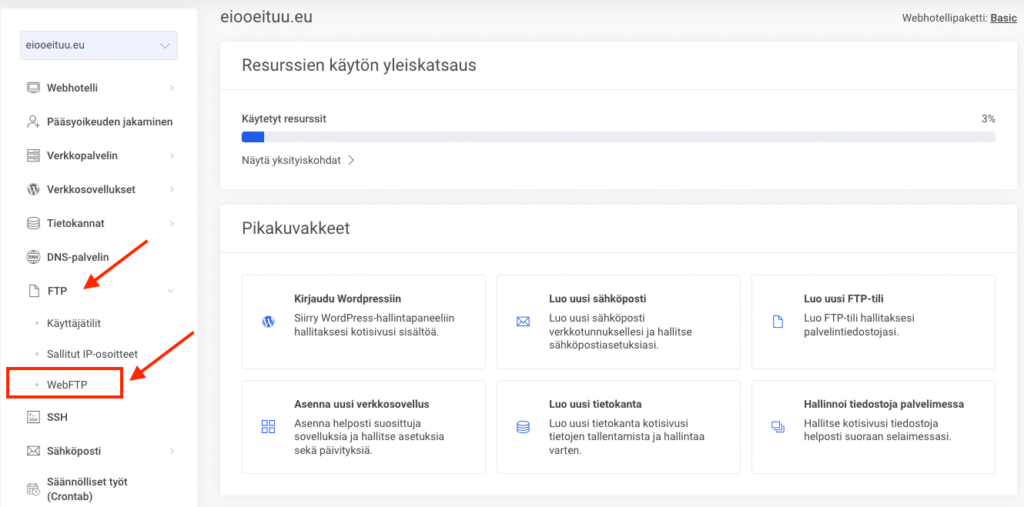1024x507 pixels.
Task: Expand the Verkkopalvelin submenu chevron
Action: [x=172, y=156]
